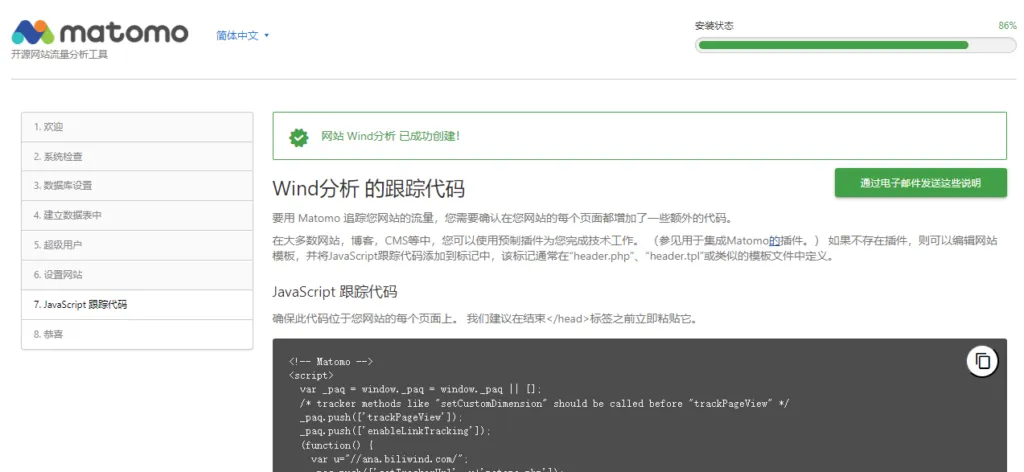Click the language dropdown arrow
The image size is (1024, 472).
point(267,36)
